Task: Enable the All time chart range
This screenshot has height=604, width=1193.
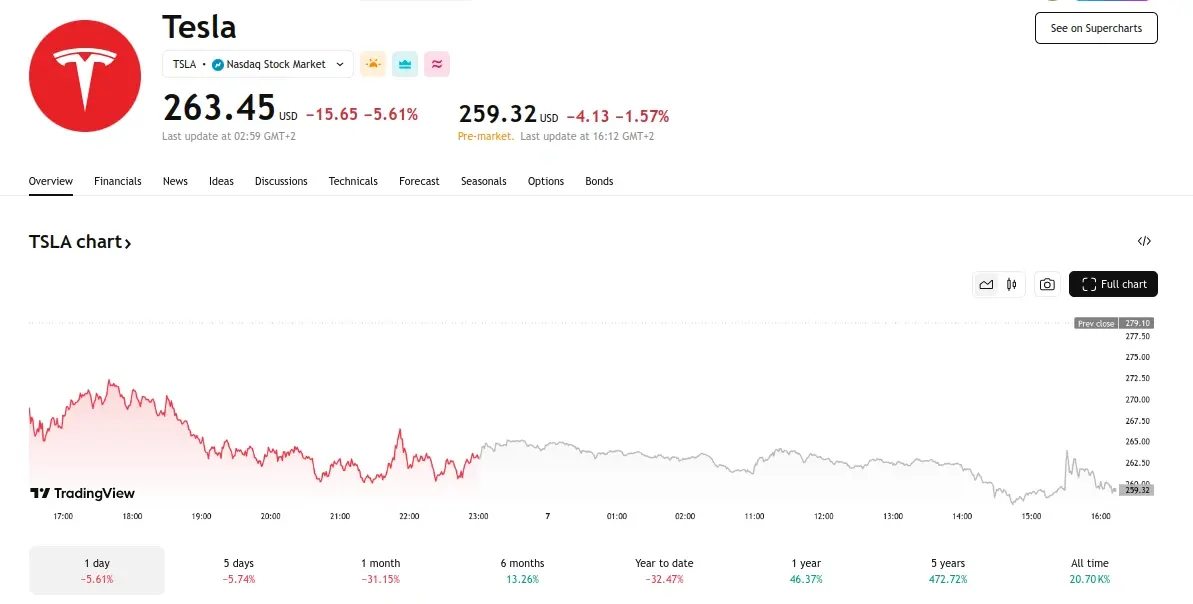Action: point(1089,570)
